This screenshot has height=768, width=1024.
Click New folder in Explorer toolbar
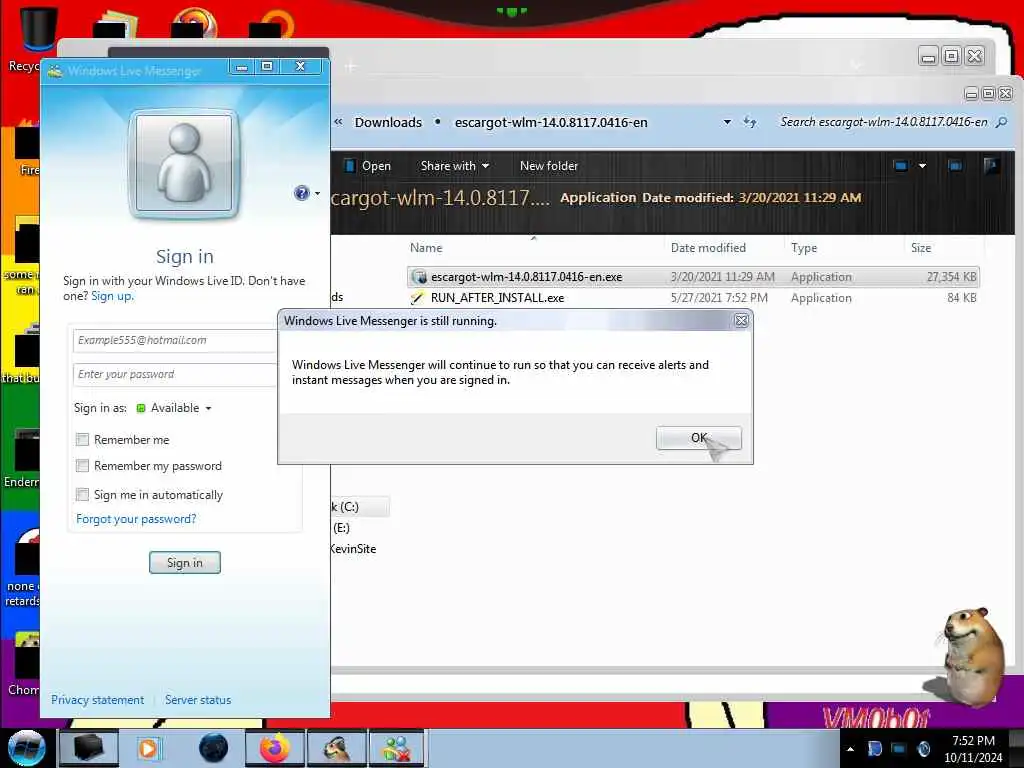(549, 166)
